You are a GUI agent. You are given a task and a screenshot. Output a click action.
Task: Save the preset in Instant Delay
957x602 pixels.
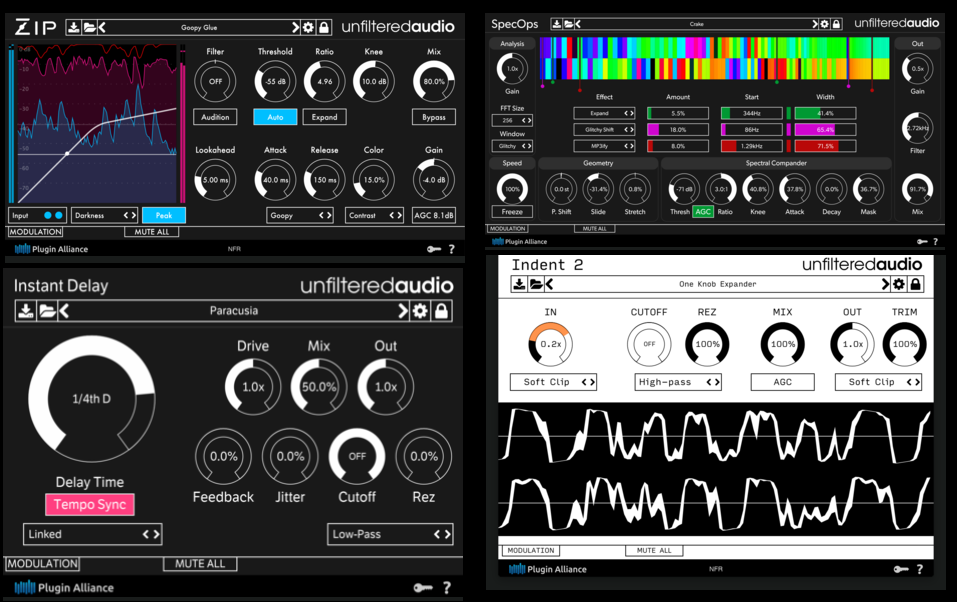(26, 311)
